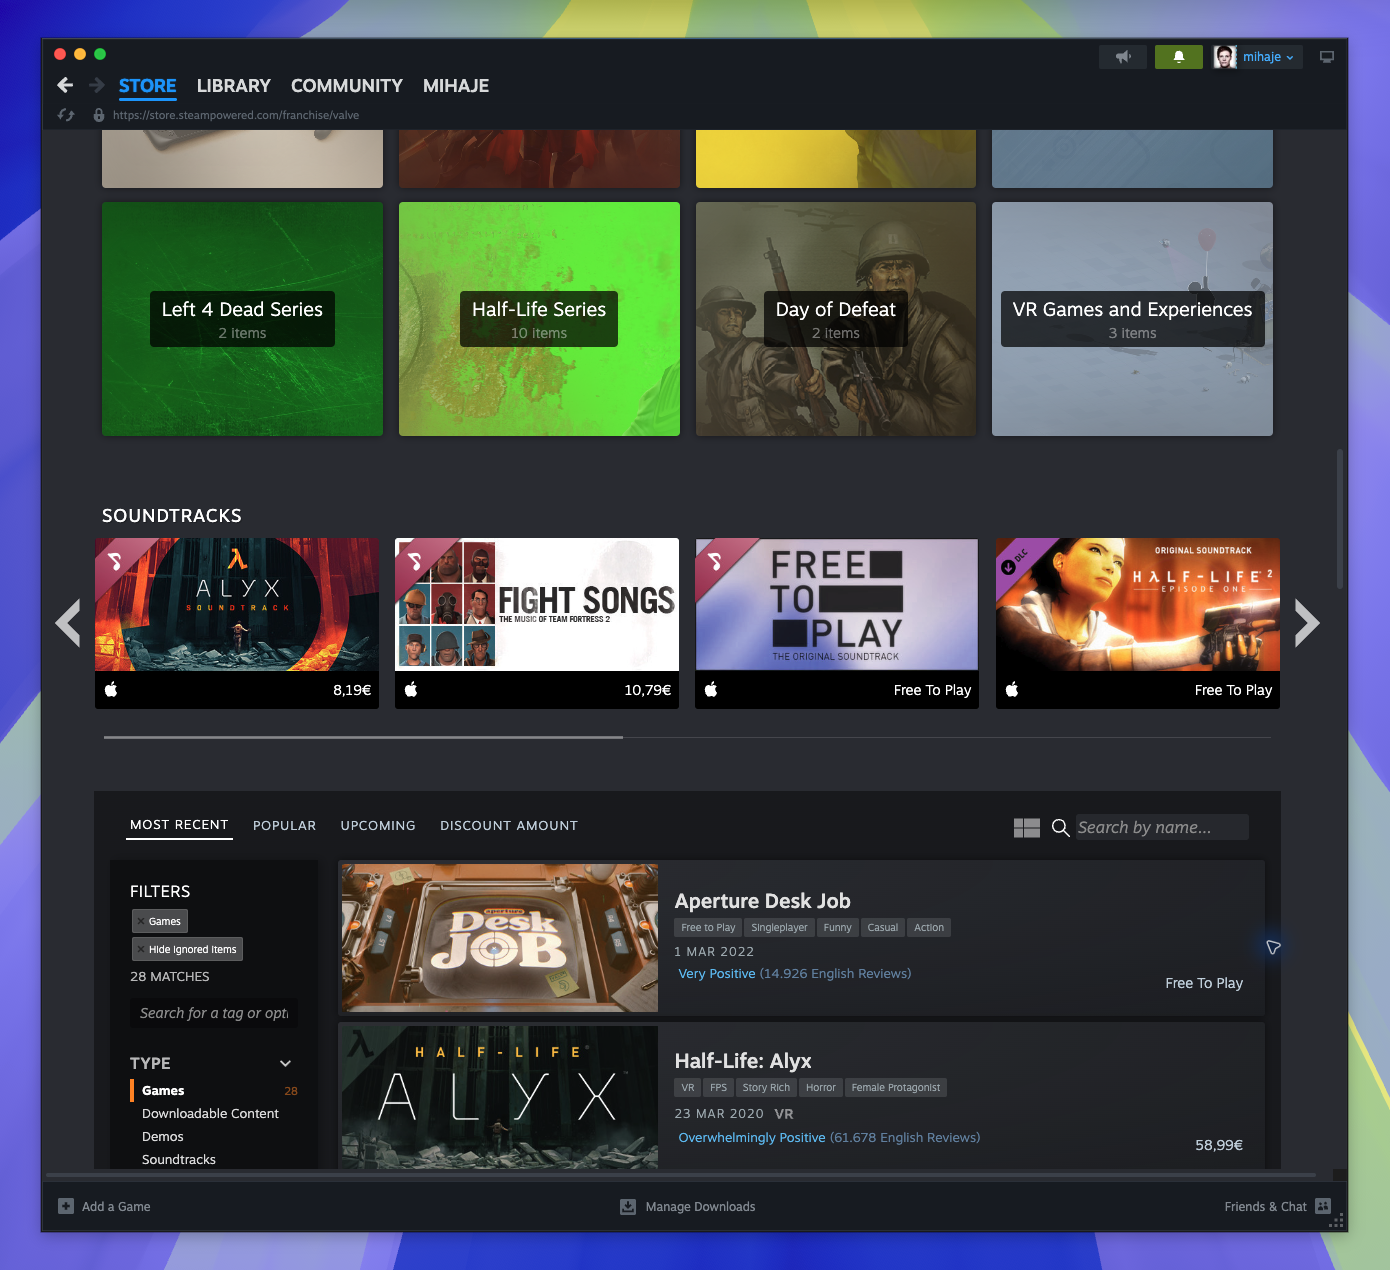Click the plus icon for Add a Game

[66, 1206]
